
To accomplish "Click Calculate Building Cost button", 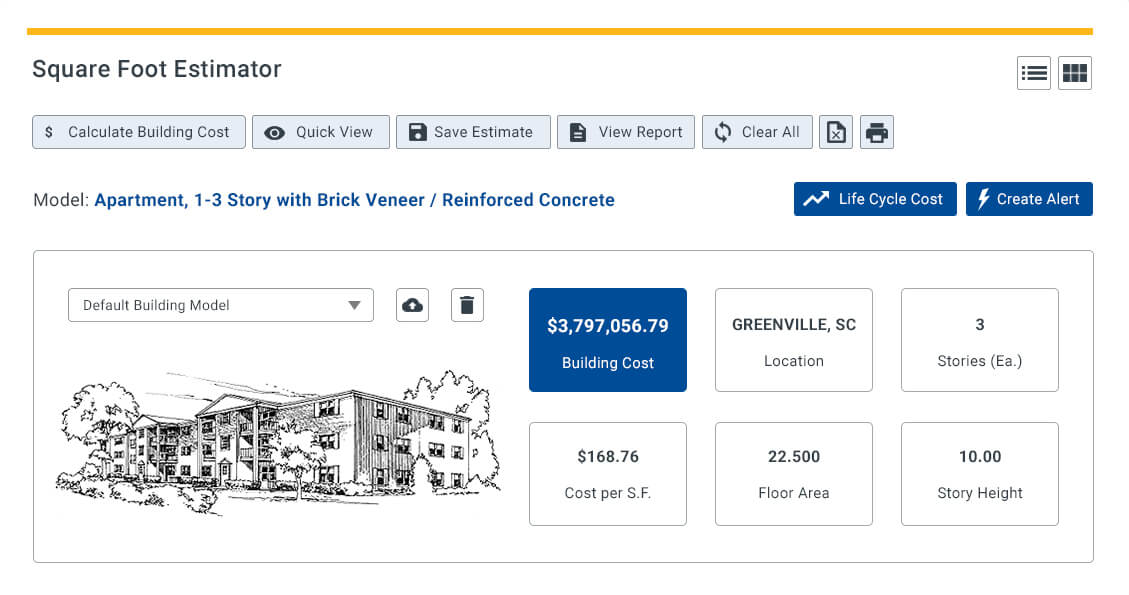I will pos(139,132).
